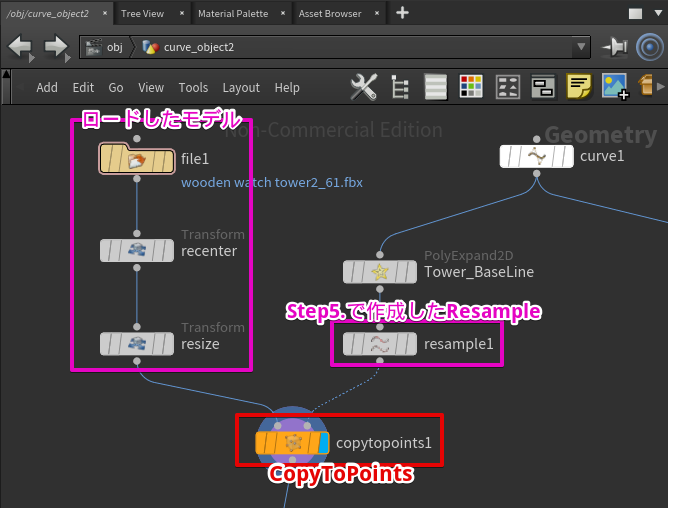
Task: Toggle the display flag on curve1 node
Action: click(x=568, y=156)
